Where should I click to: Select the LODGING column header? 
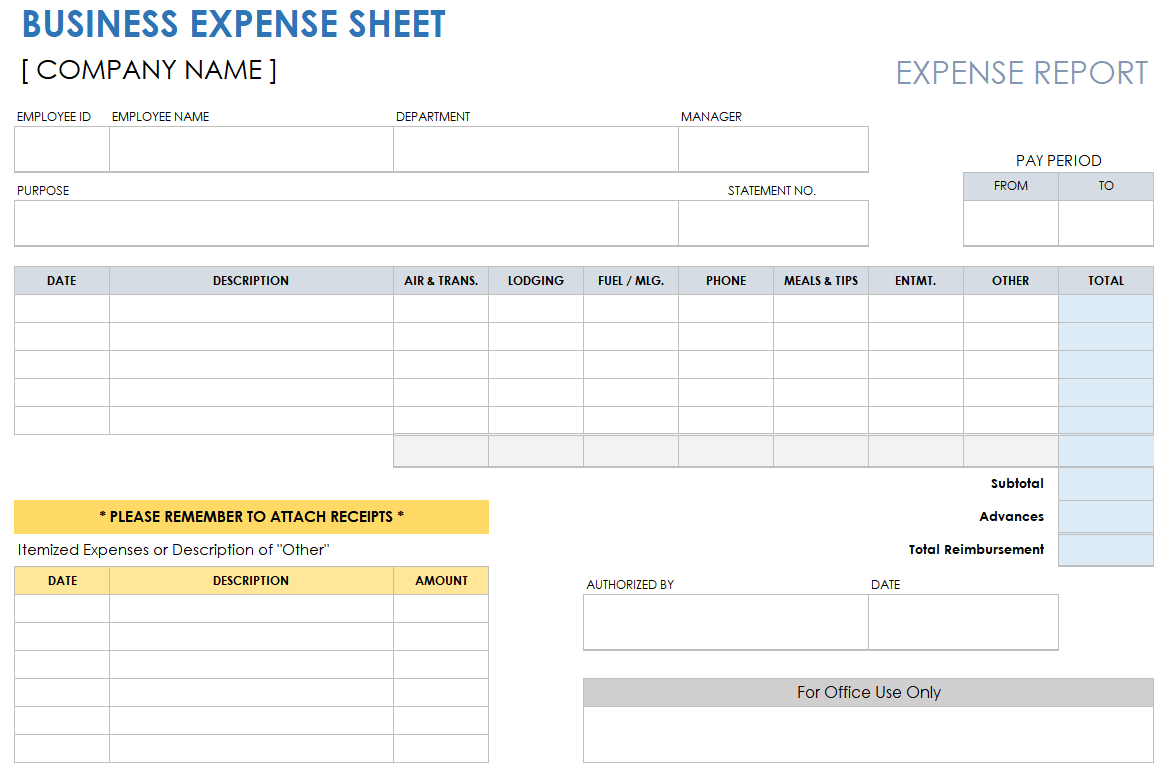click(535, 281)
